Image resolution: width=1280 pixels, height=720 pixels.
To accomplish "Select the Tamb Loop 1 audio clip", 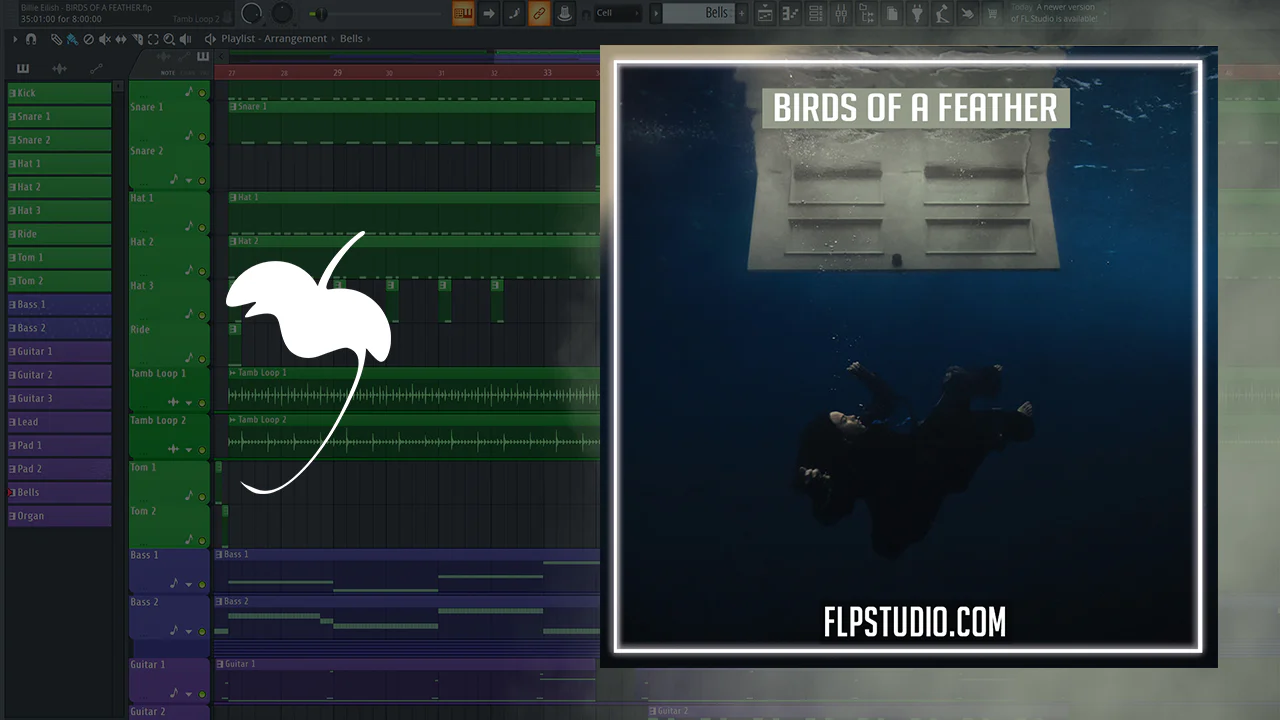I will [414, 389].
